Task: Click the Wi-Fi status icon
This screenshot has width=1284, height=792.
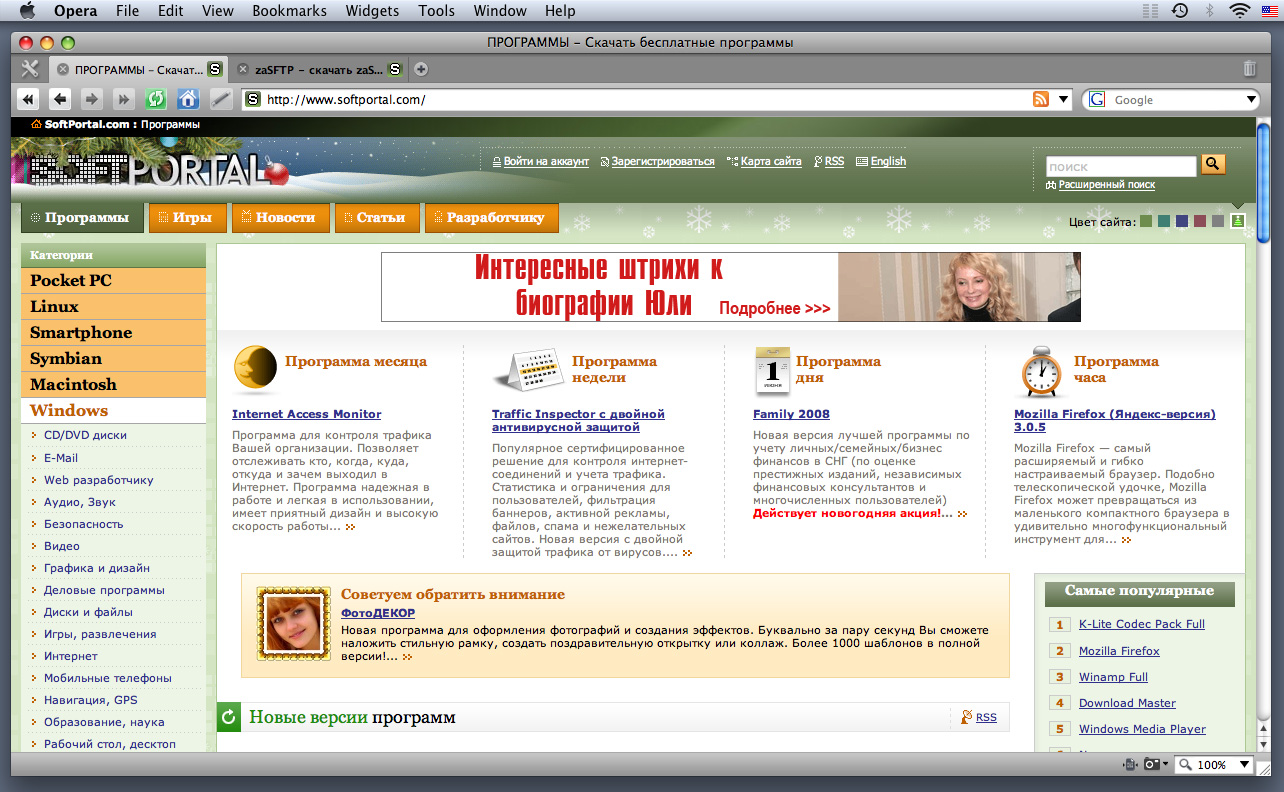Action: 1240,11
